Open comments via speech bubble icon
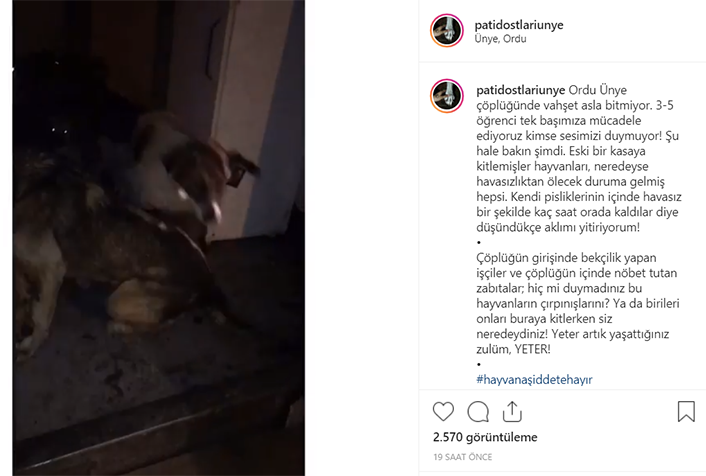706x476 pixels. tap(478, 412)
